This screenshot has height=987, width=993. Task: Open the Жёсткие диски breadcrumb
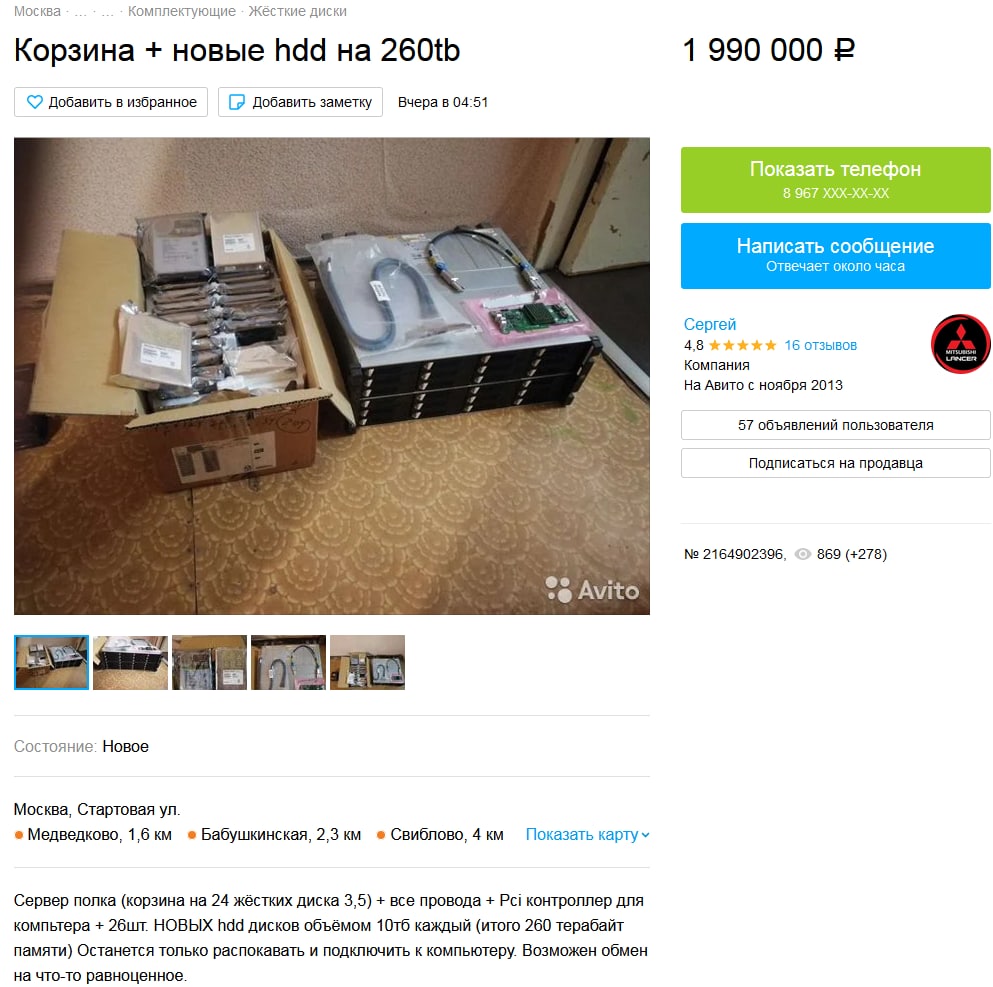pos(298,11)
